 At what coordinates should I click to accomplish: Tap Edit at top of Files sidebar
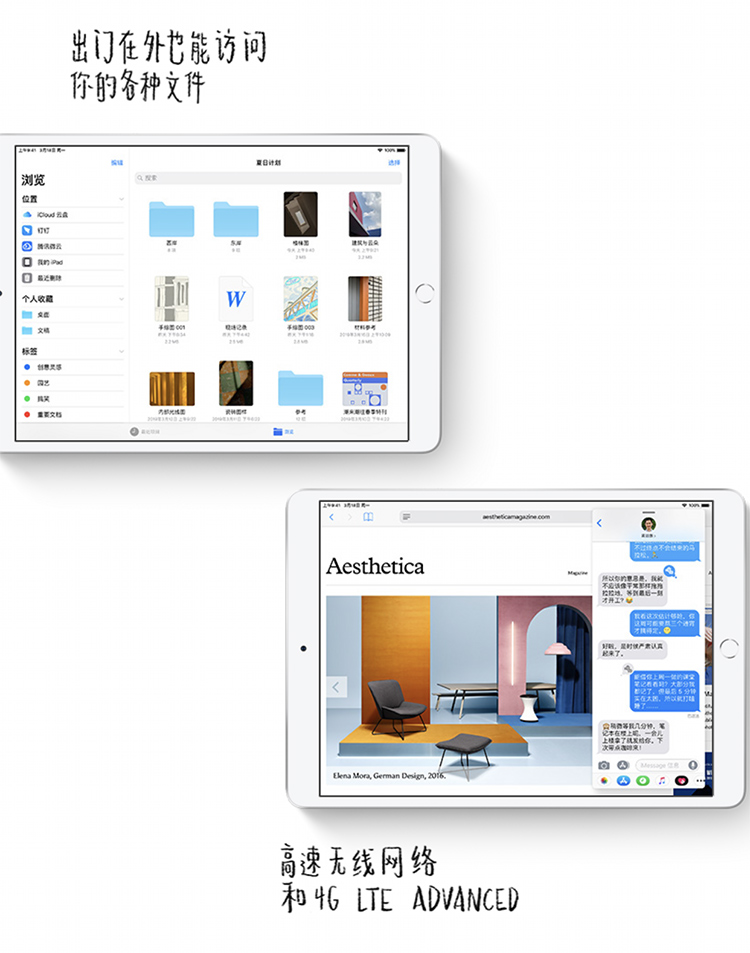point(117,162)
